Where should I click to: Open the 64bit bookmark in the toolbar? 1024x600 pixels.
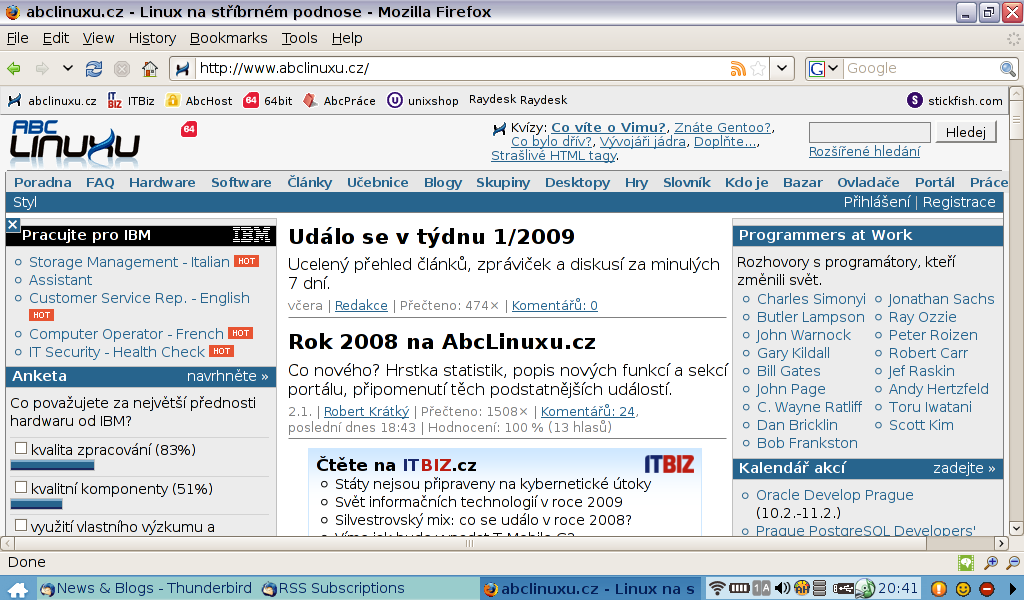click(268, 101)
